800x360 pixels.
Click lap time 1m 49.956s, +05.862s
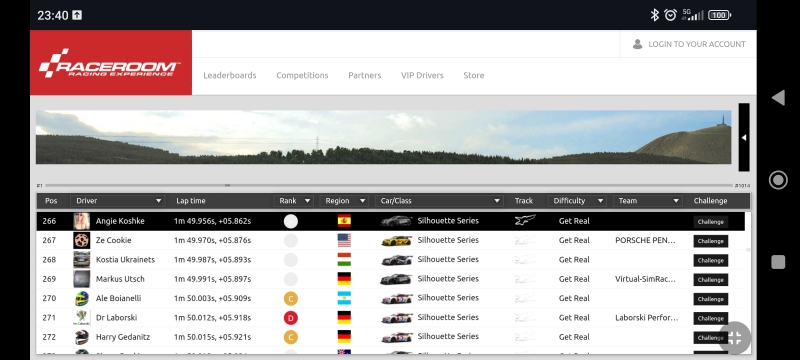(212, 221)
